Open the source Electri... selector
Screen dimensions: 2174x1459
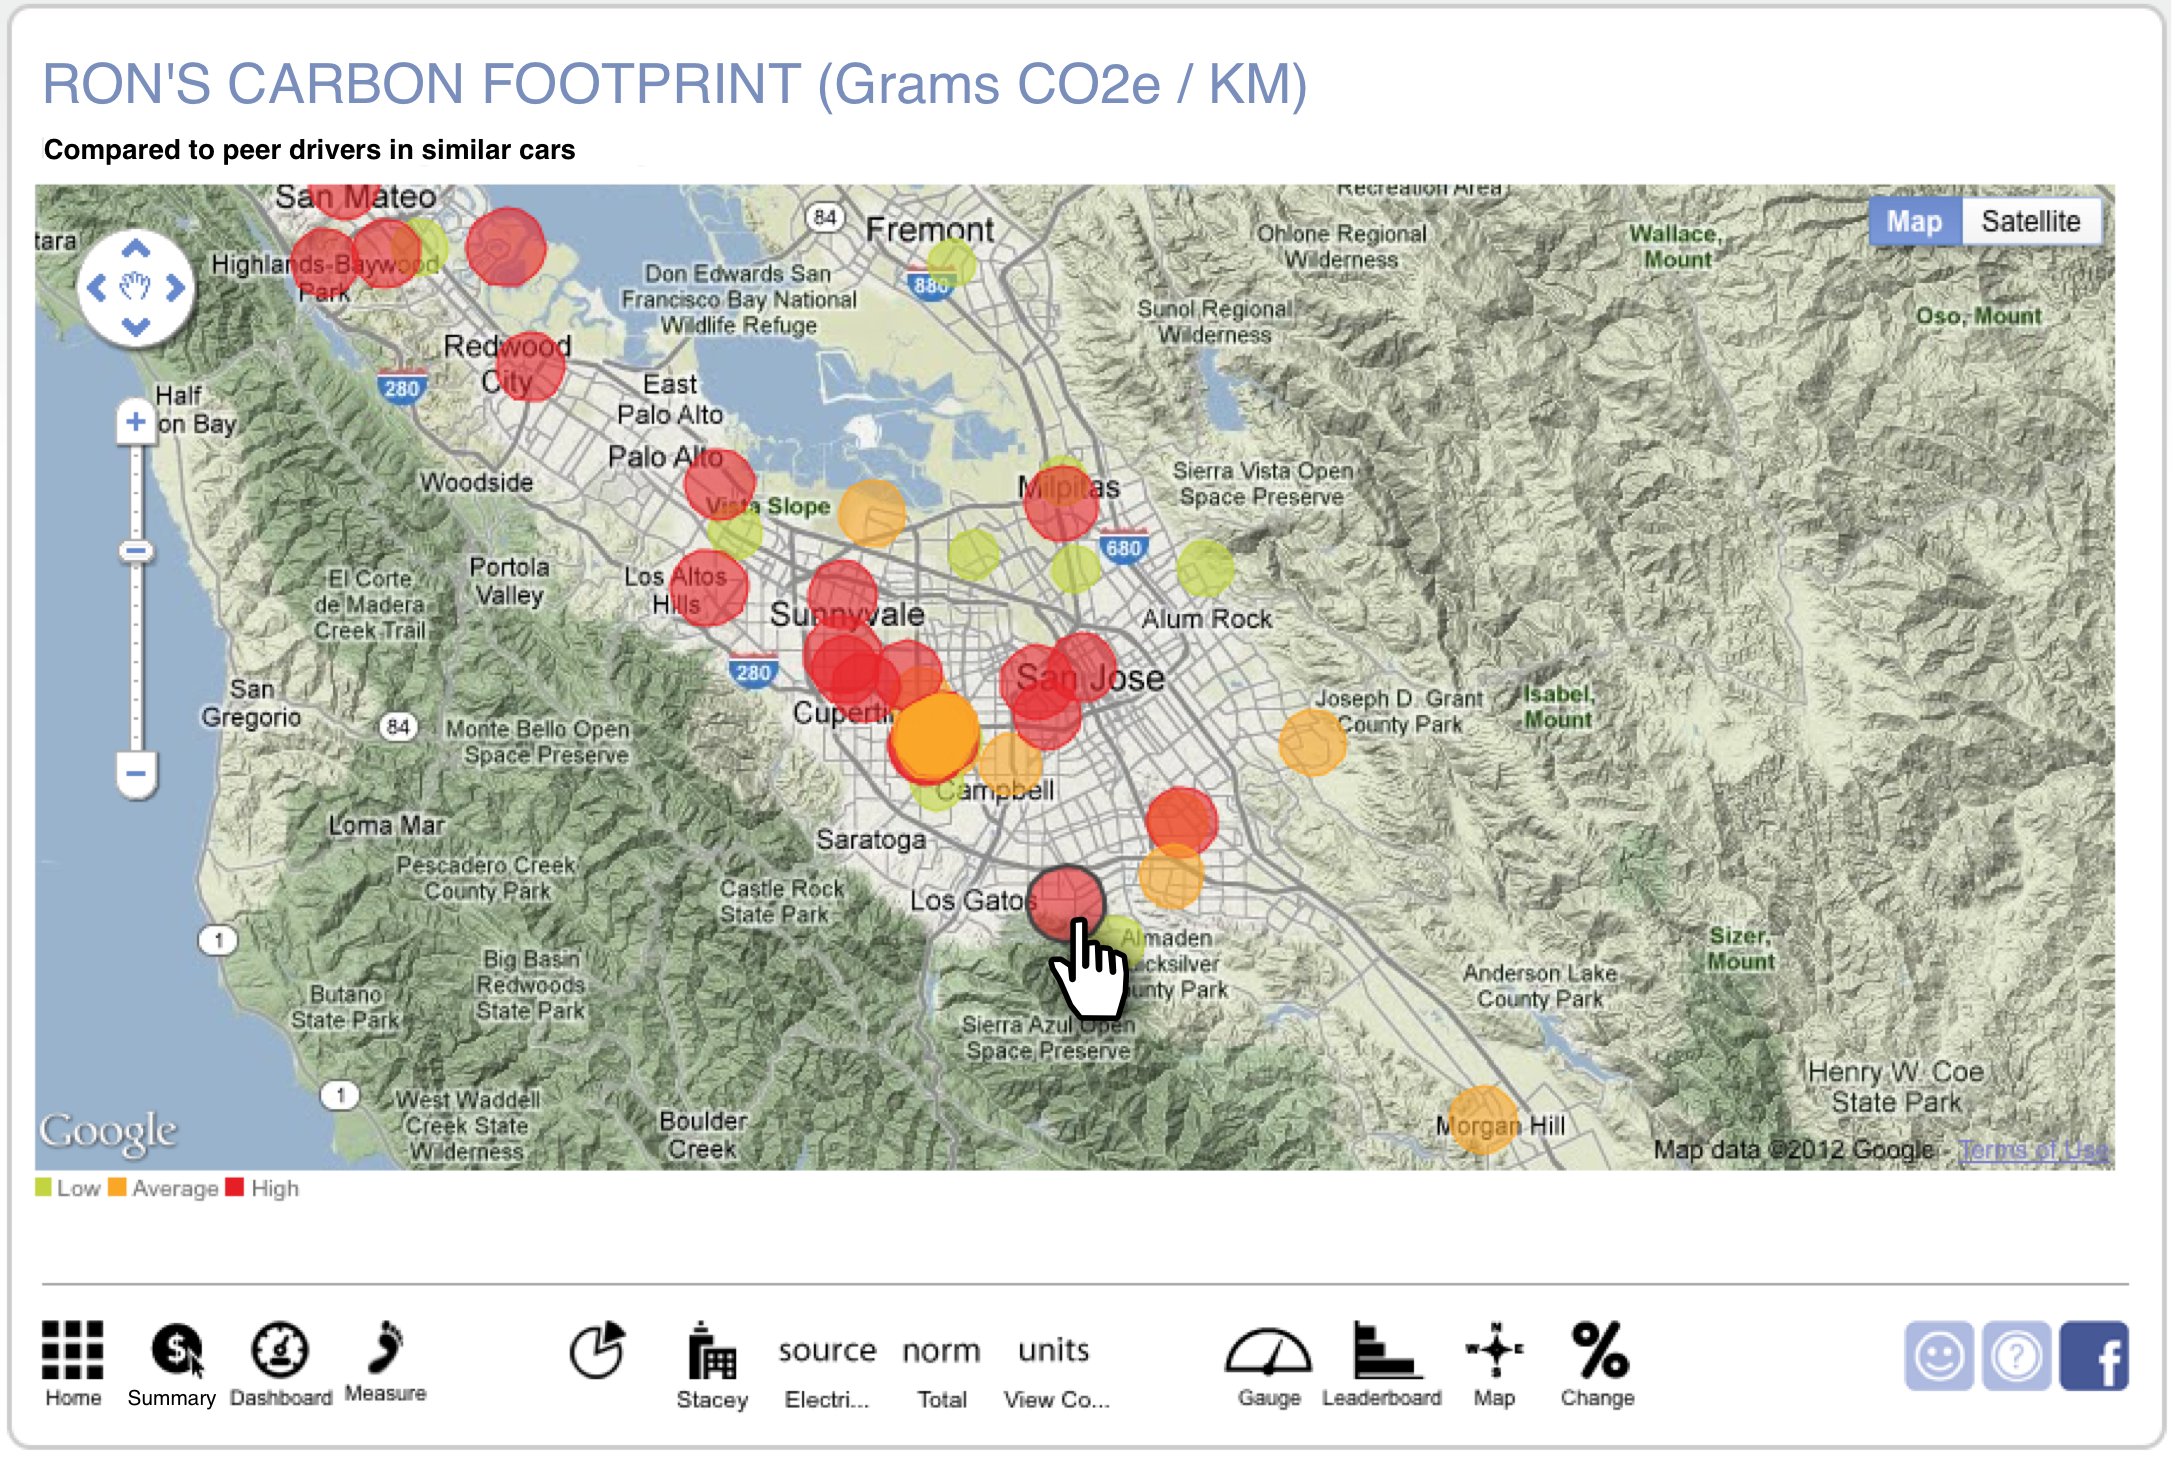point(827,1352)
